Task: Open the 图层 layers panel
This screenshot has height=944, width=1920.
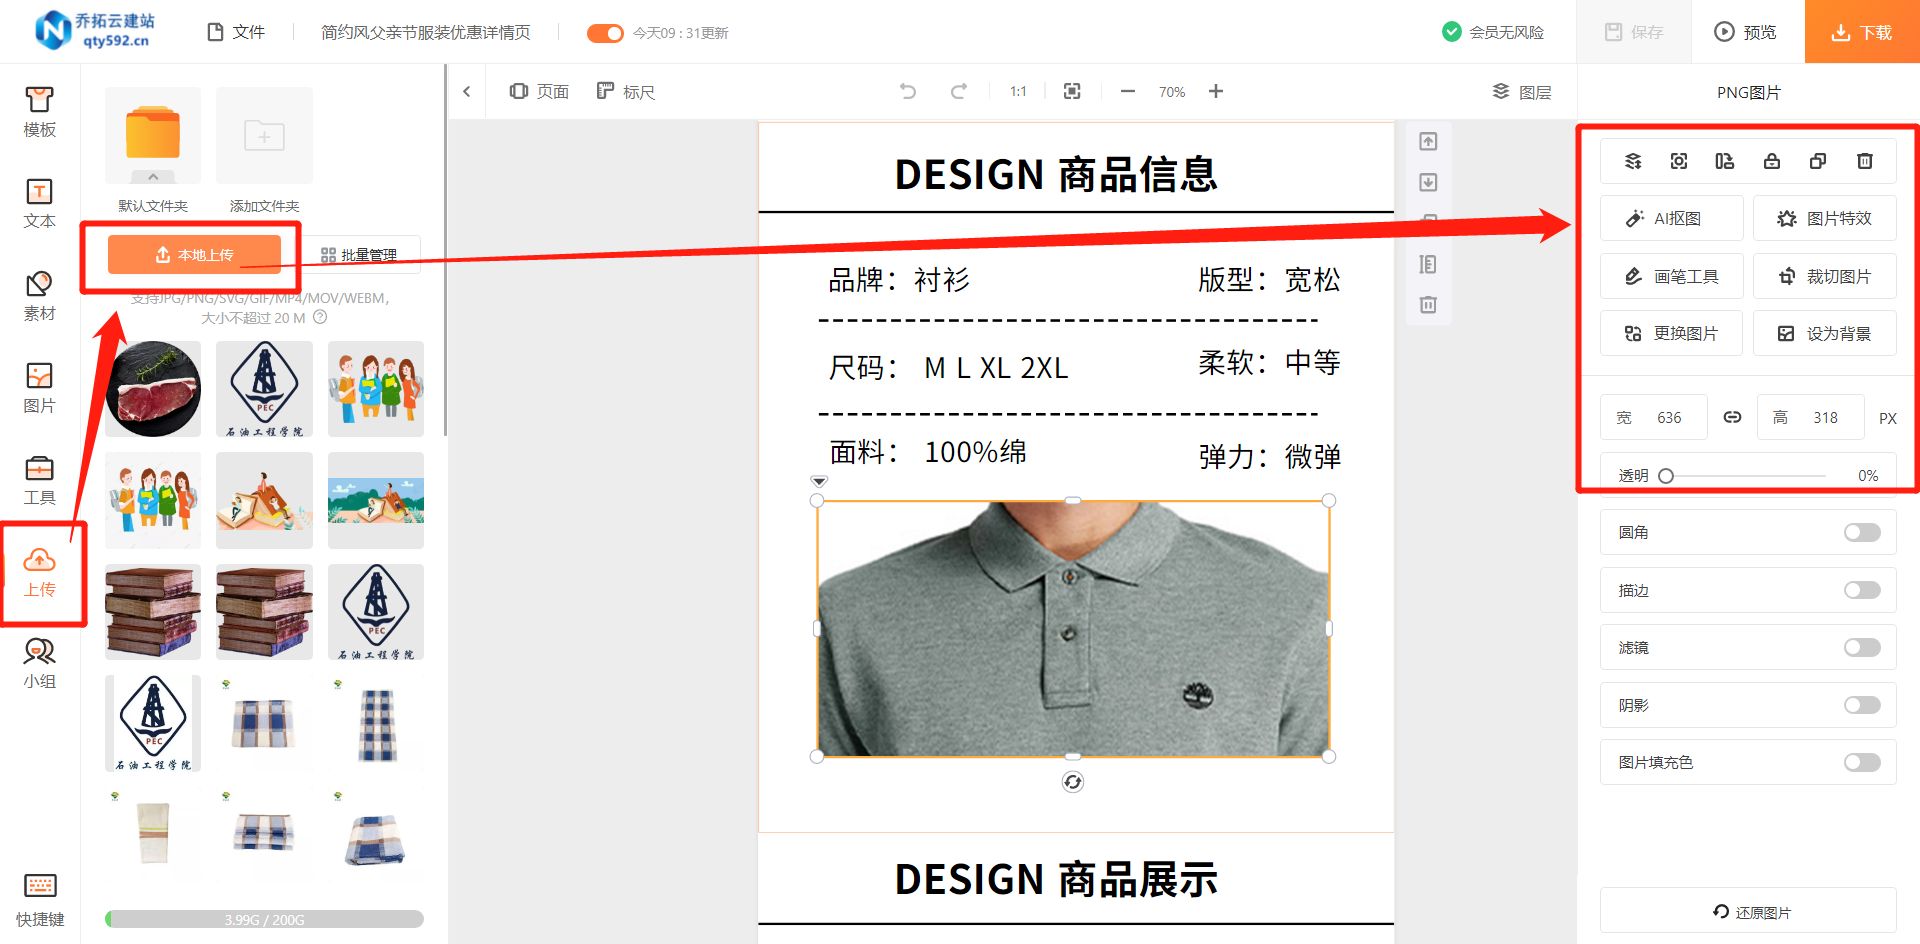Action: [x=1522, y=92]
